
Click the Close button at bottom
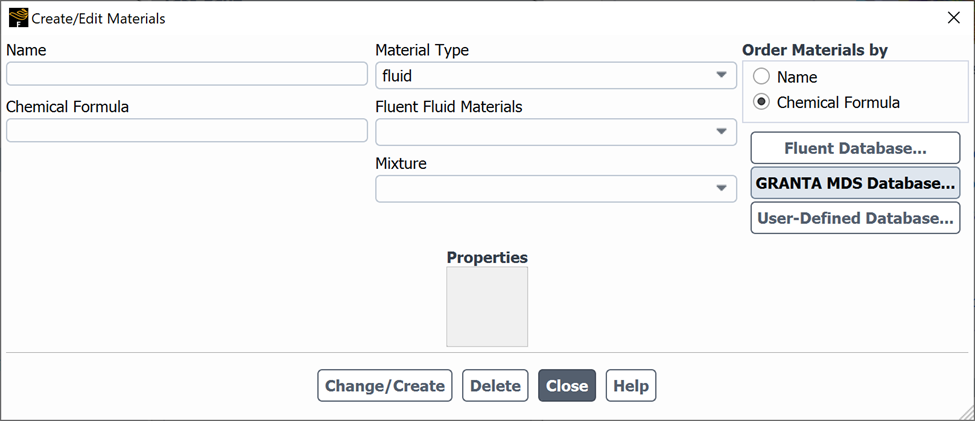tap(567, 386)
